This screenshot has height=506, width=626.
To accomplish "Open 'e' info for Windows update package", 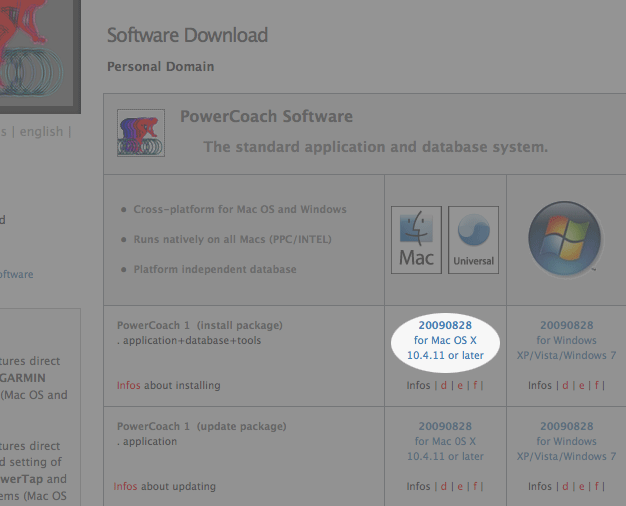I will 581,486.
